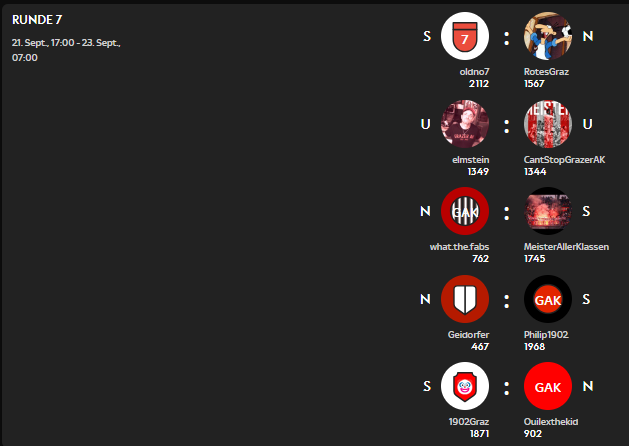Screen dimensions: 629x446
Task: Open what.the.fabs striped GAK avatar
Action: (x=465, y=212)
